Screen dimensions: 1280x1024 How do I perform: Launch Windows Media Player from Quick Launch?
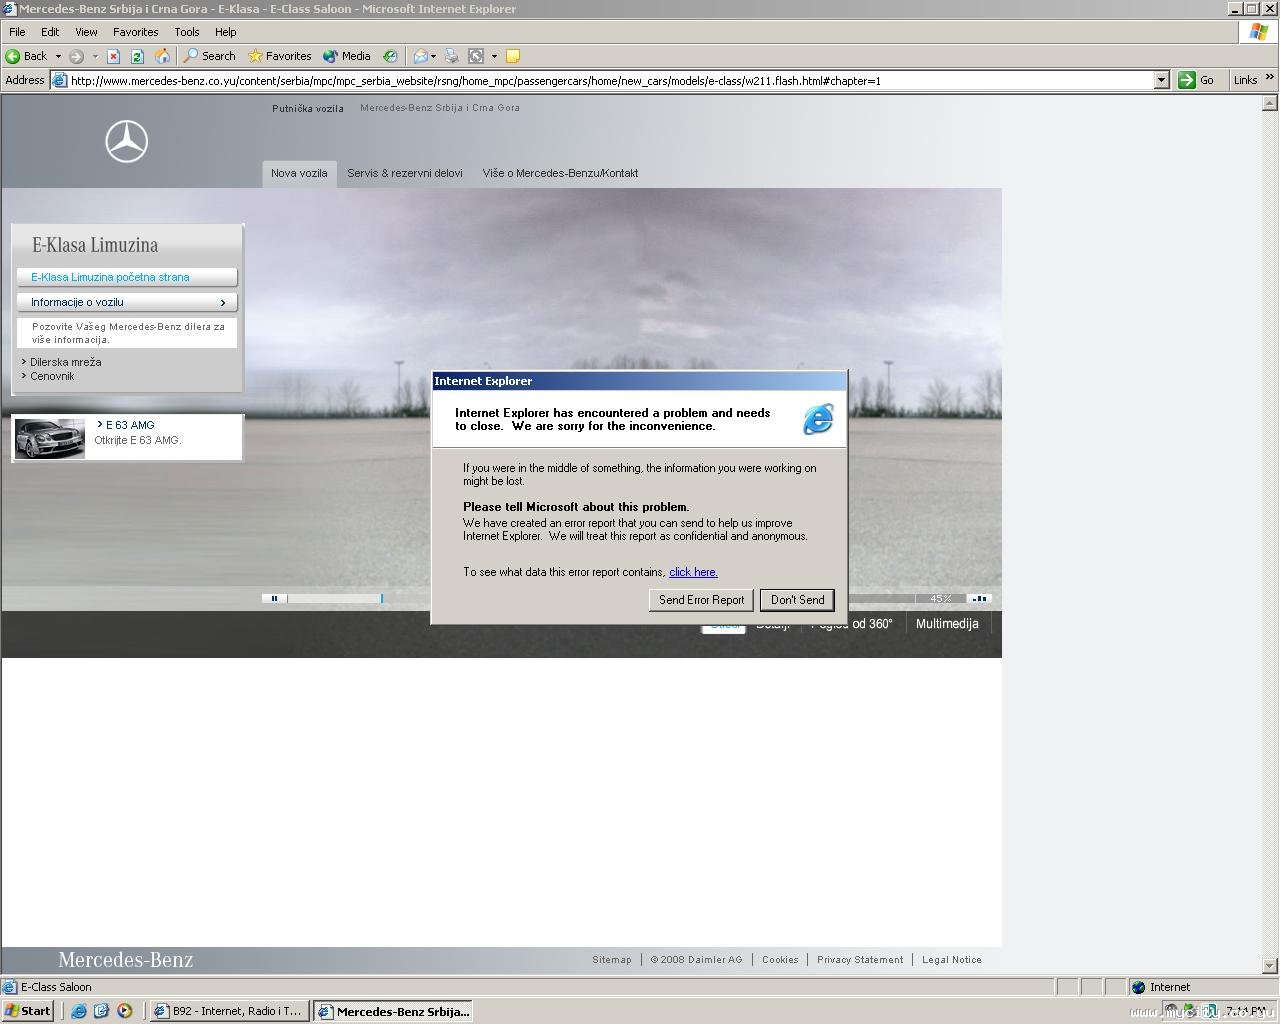point(124,1011)
